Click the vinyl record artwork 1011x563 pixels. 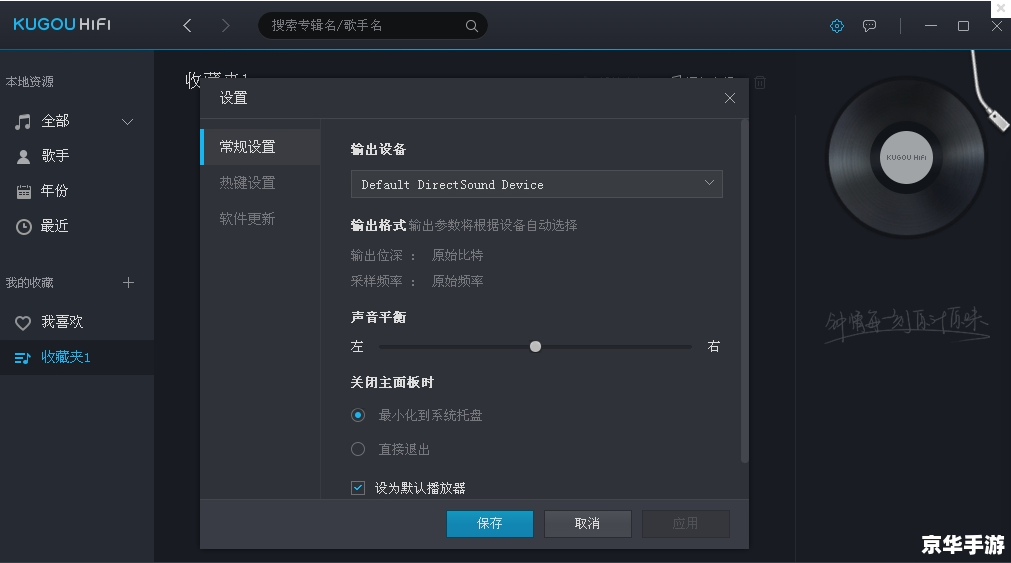pos(906,157)
